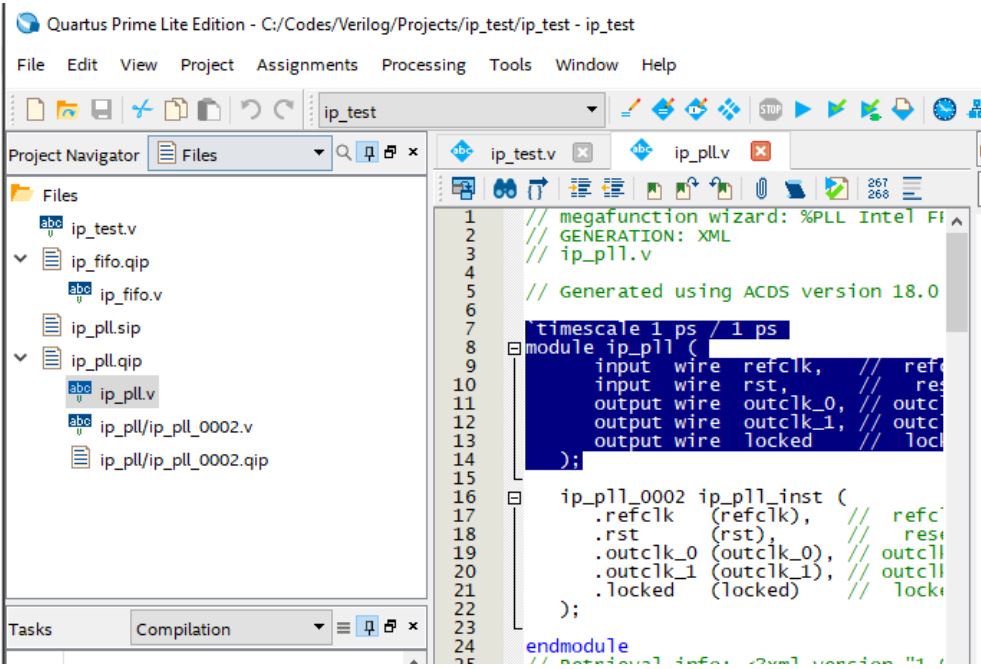981x669 pixels.
Task: Click the paperclip icon in editor toolbar
Action: pos(761,188)
